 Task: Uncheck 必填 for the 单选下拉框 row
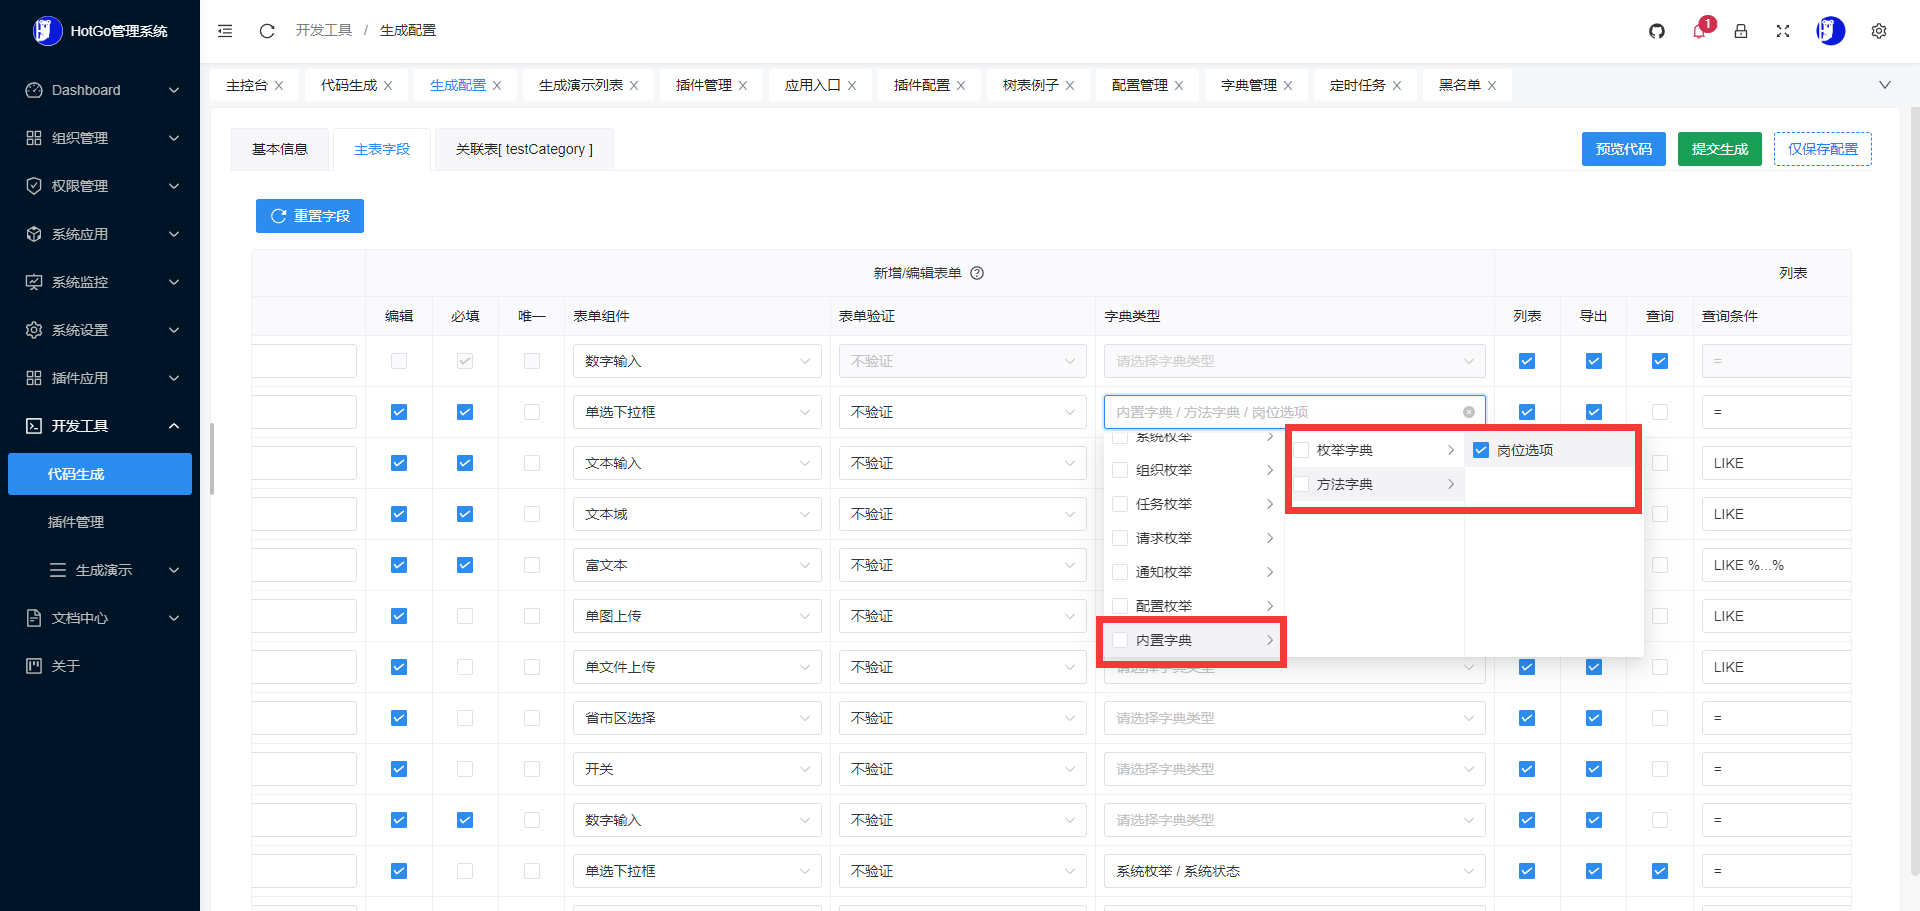[464, 411]
